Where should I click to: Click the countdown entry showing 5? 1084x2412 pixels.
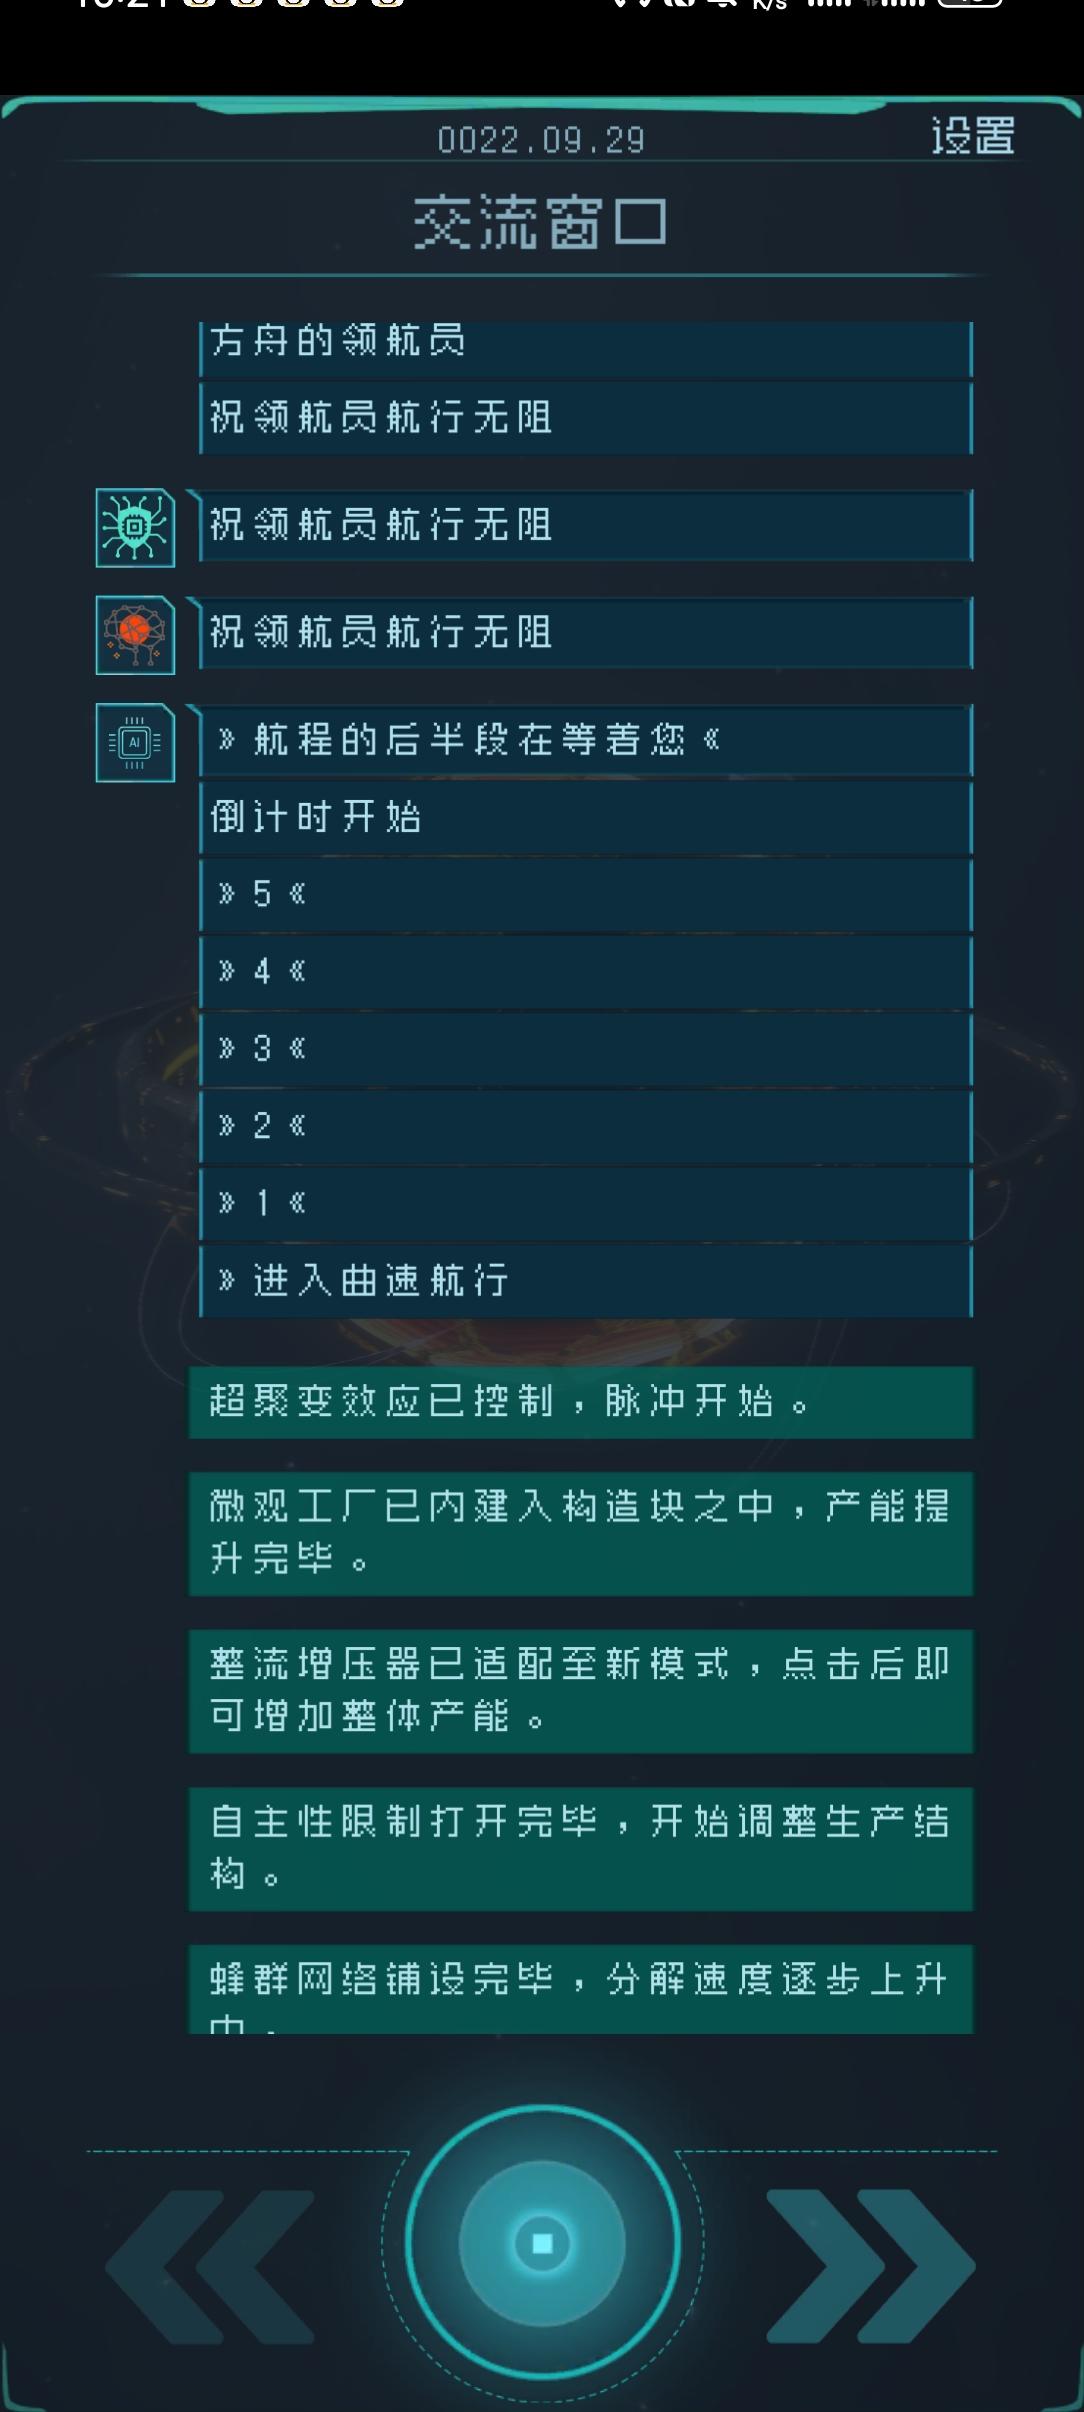[585, 894]
